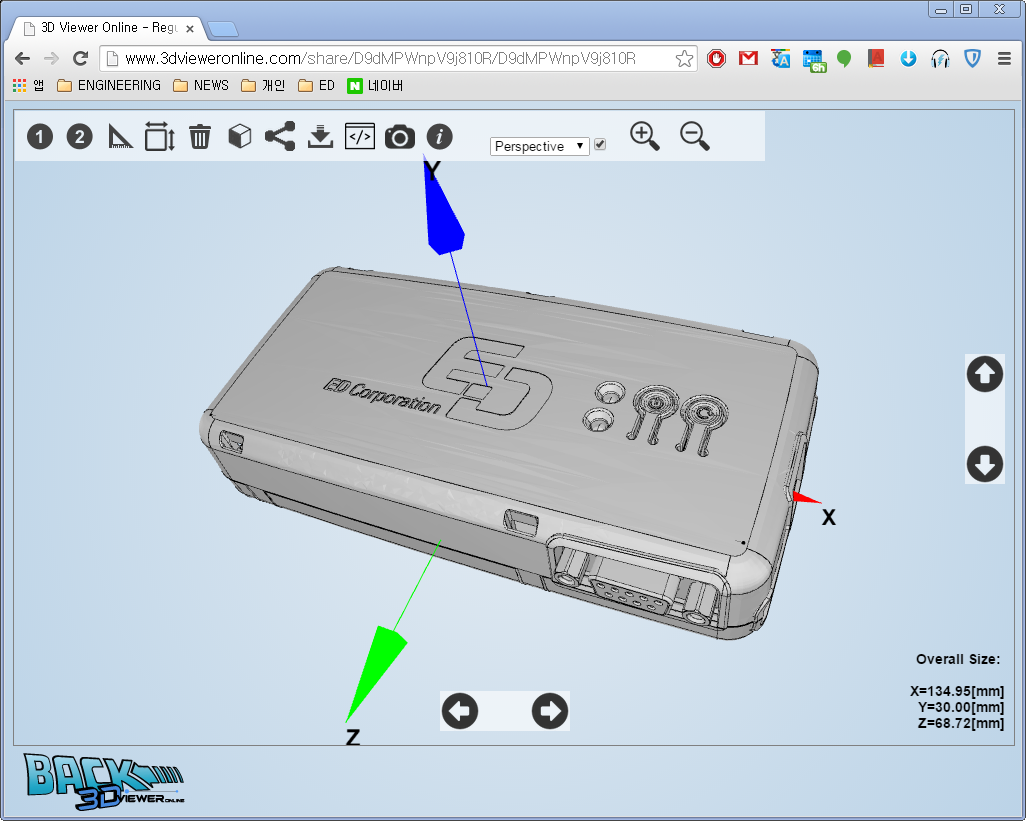Select toolbar option 2
1026x821 pixels.
click(x=79, y=137)
